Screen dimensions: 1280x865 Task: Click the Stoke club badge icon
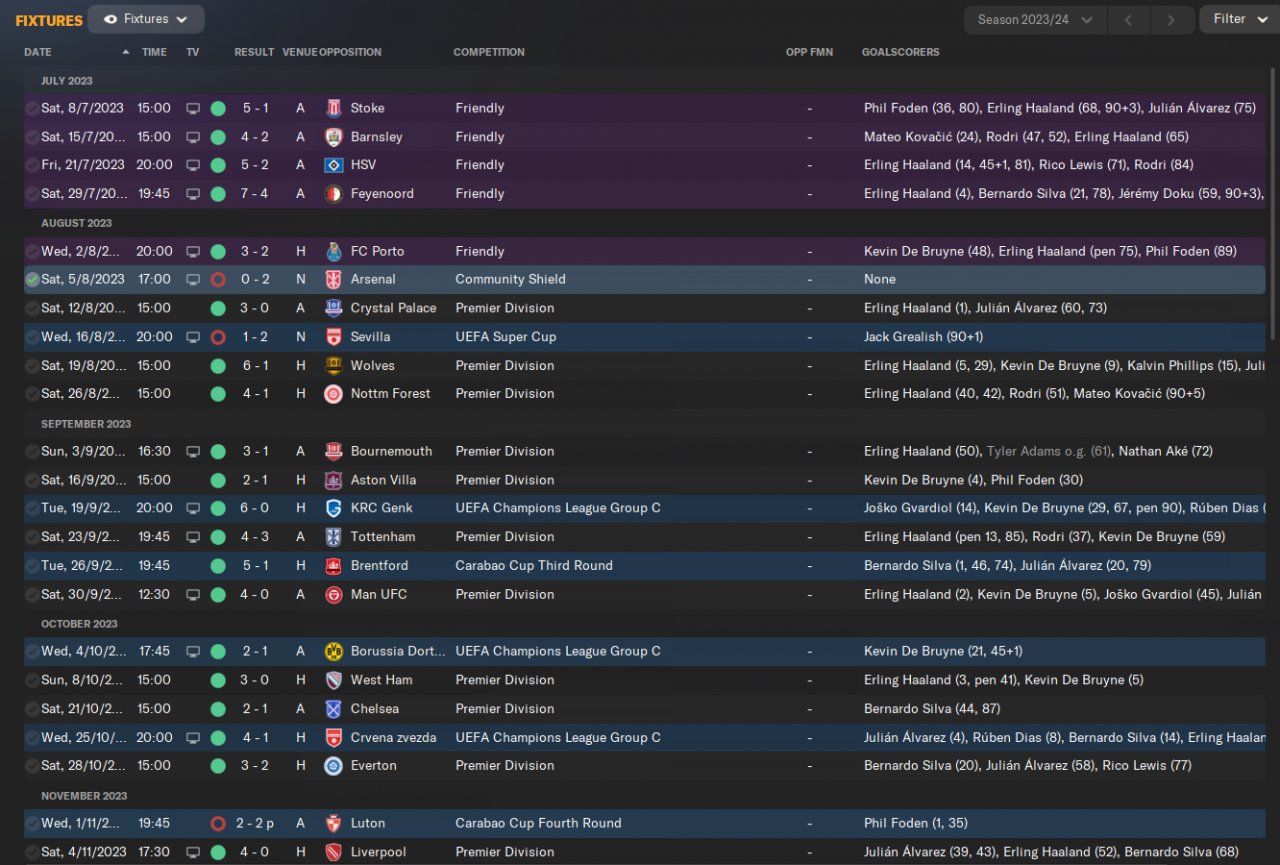[334, 108]
